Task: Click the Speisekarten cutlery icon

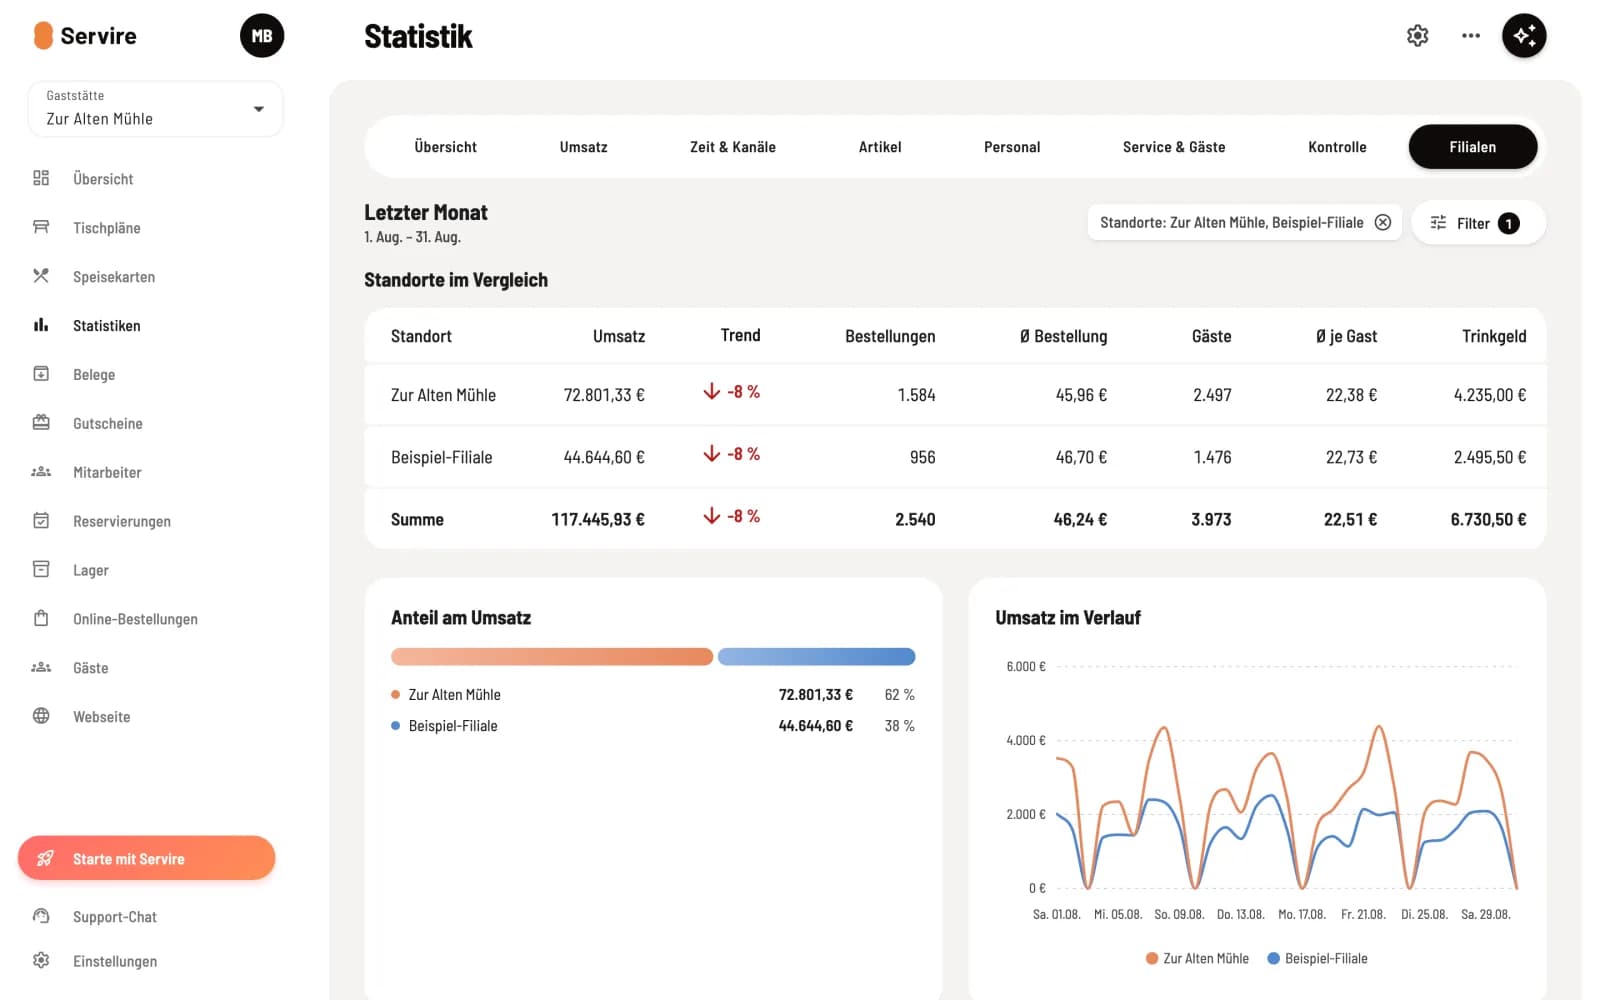Action: tap(41, 276)
